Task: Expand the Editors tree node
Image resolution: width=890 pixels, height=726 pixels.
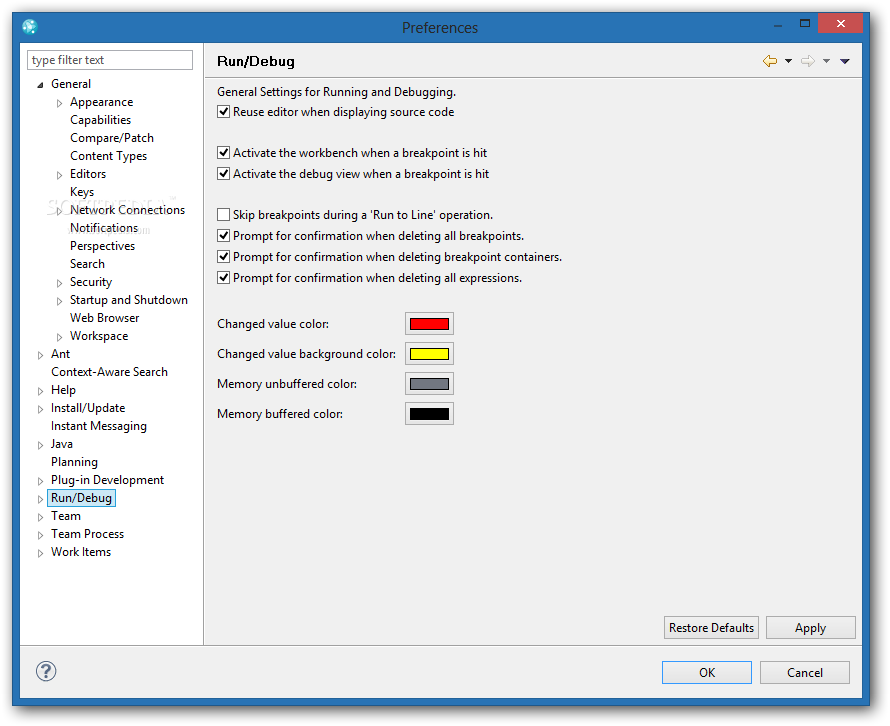Action: pyautogui.click(x=60, y=175)
